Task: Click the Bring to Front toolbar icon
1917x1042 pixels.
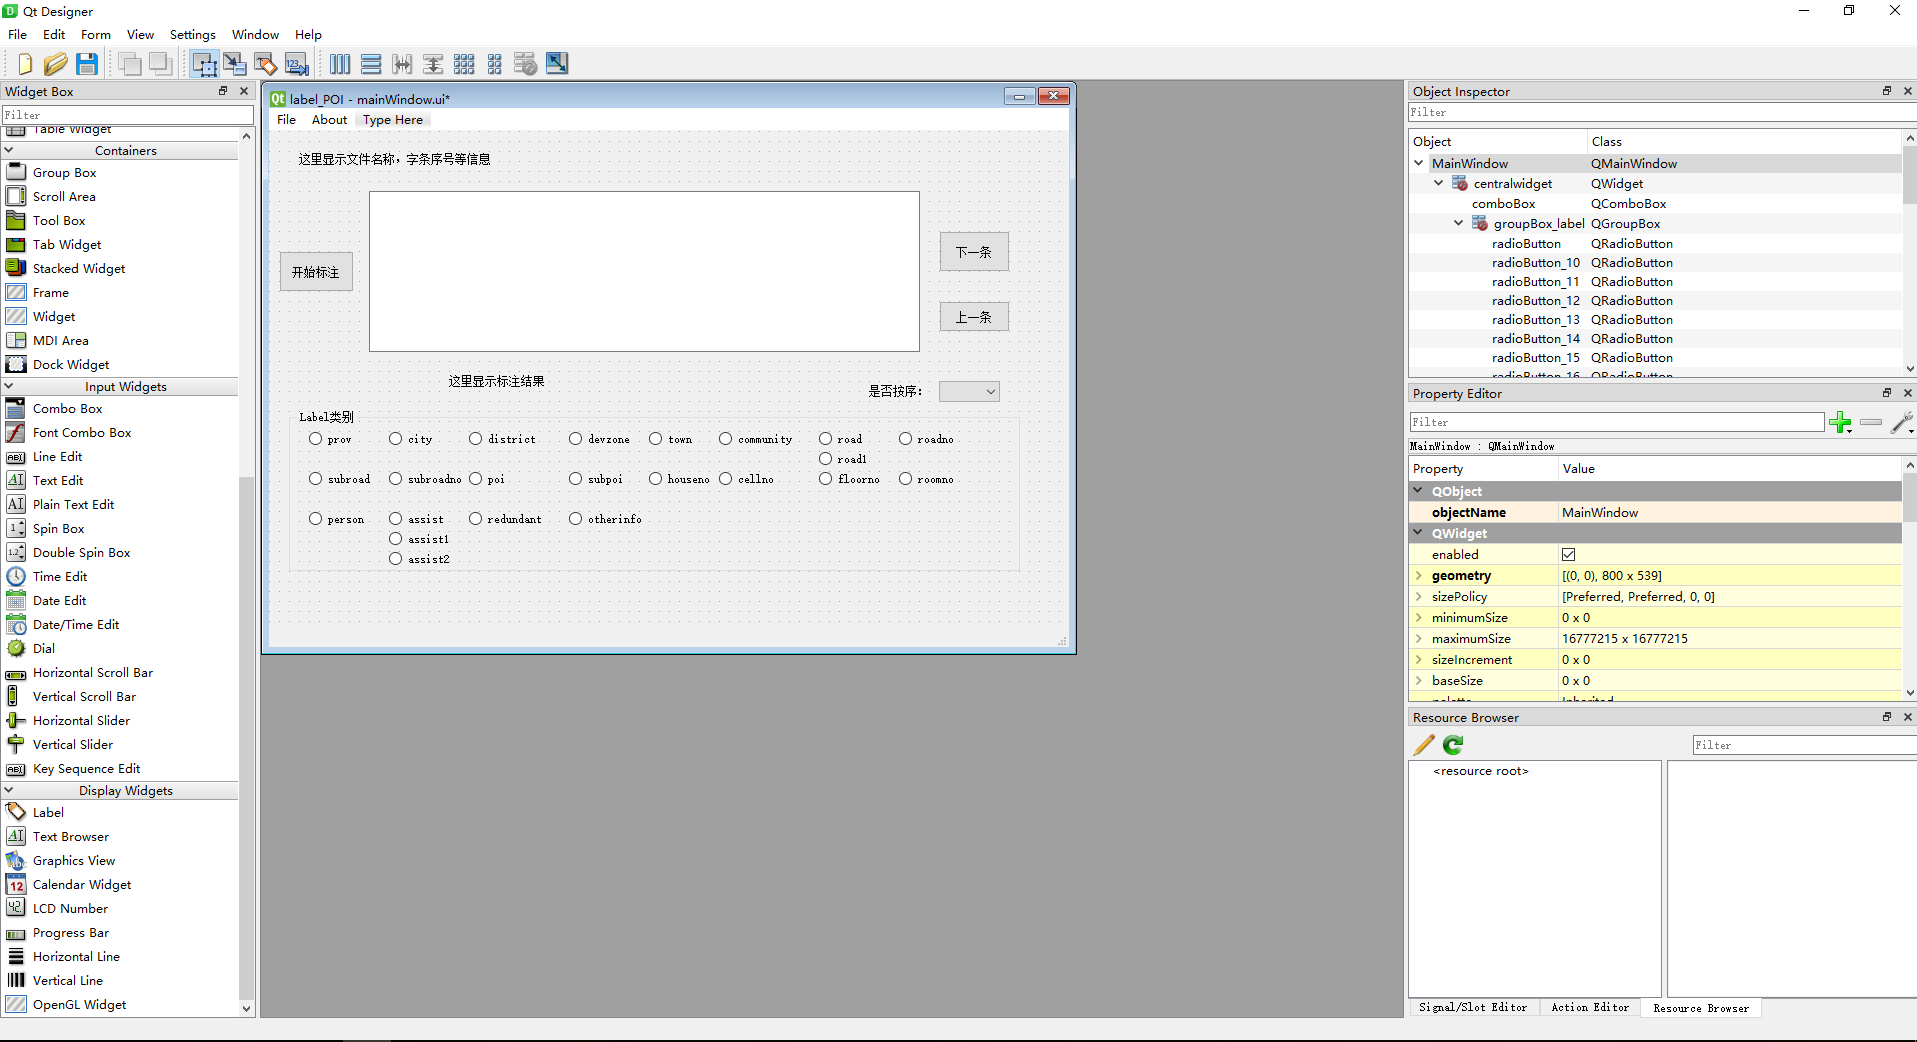Action: tap(161, 64)
